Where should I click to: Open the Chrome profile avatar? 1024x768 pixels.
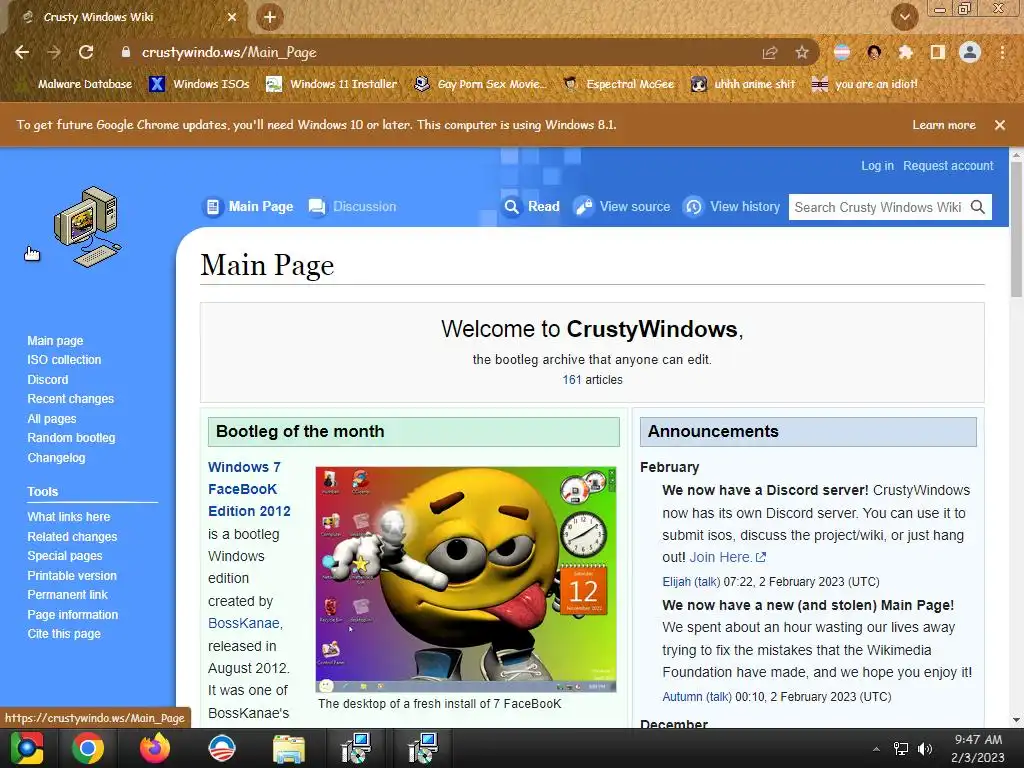970,52
